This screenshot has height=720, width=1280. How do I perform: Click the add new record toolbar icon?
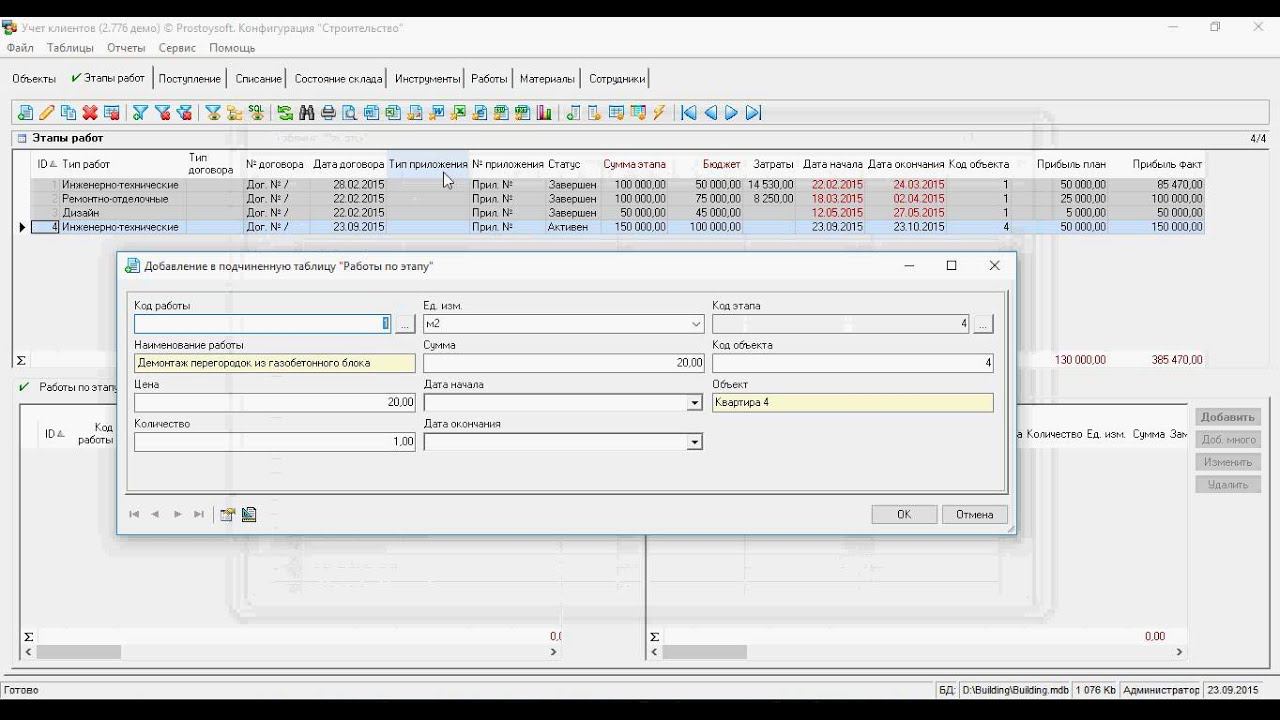tap(25, 113)
